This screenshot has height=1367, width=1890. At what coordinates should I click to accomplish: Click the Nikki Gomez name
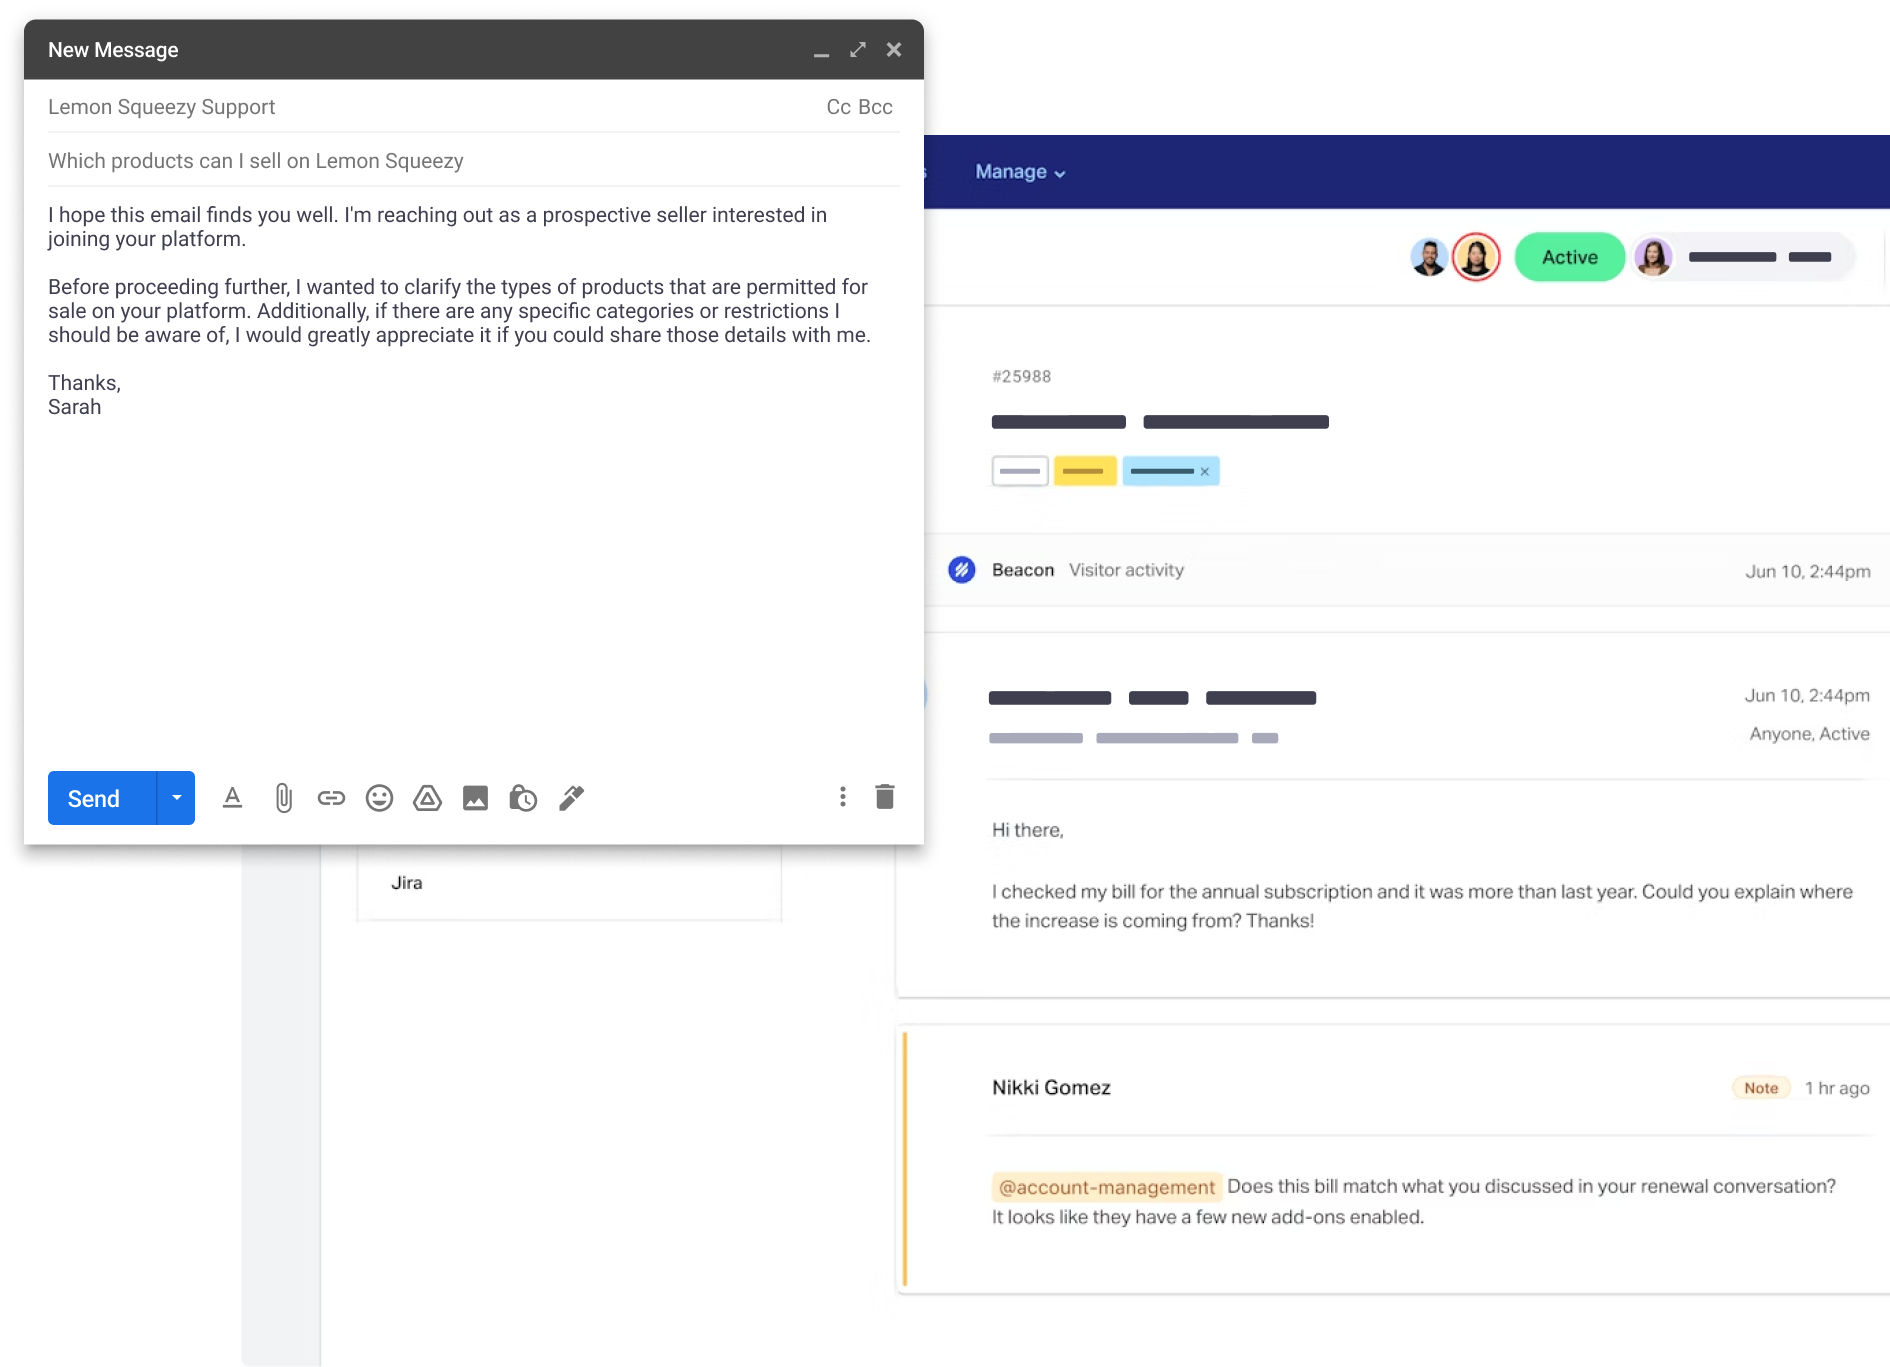click(x=1051, y=1088)
